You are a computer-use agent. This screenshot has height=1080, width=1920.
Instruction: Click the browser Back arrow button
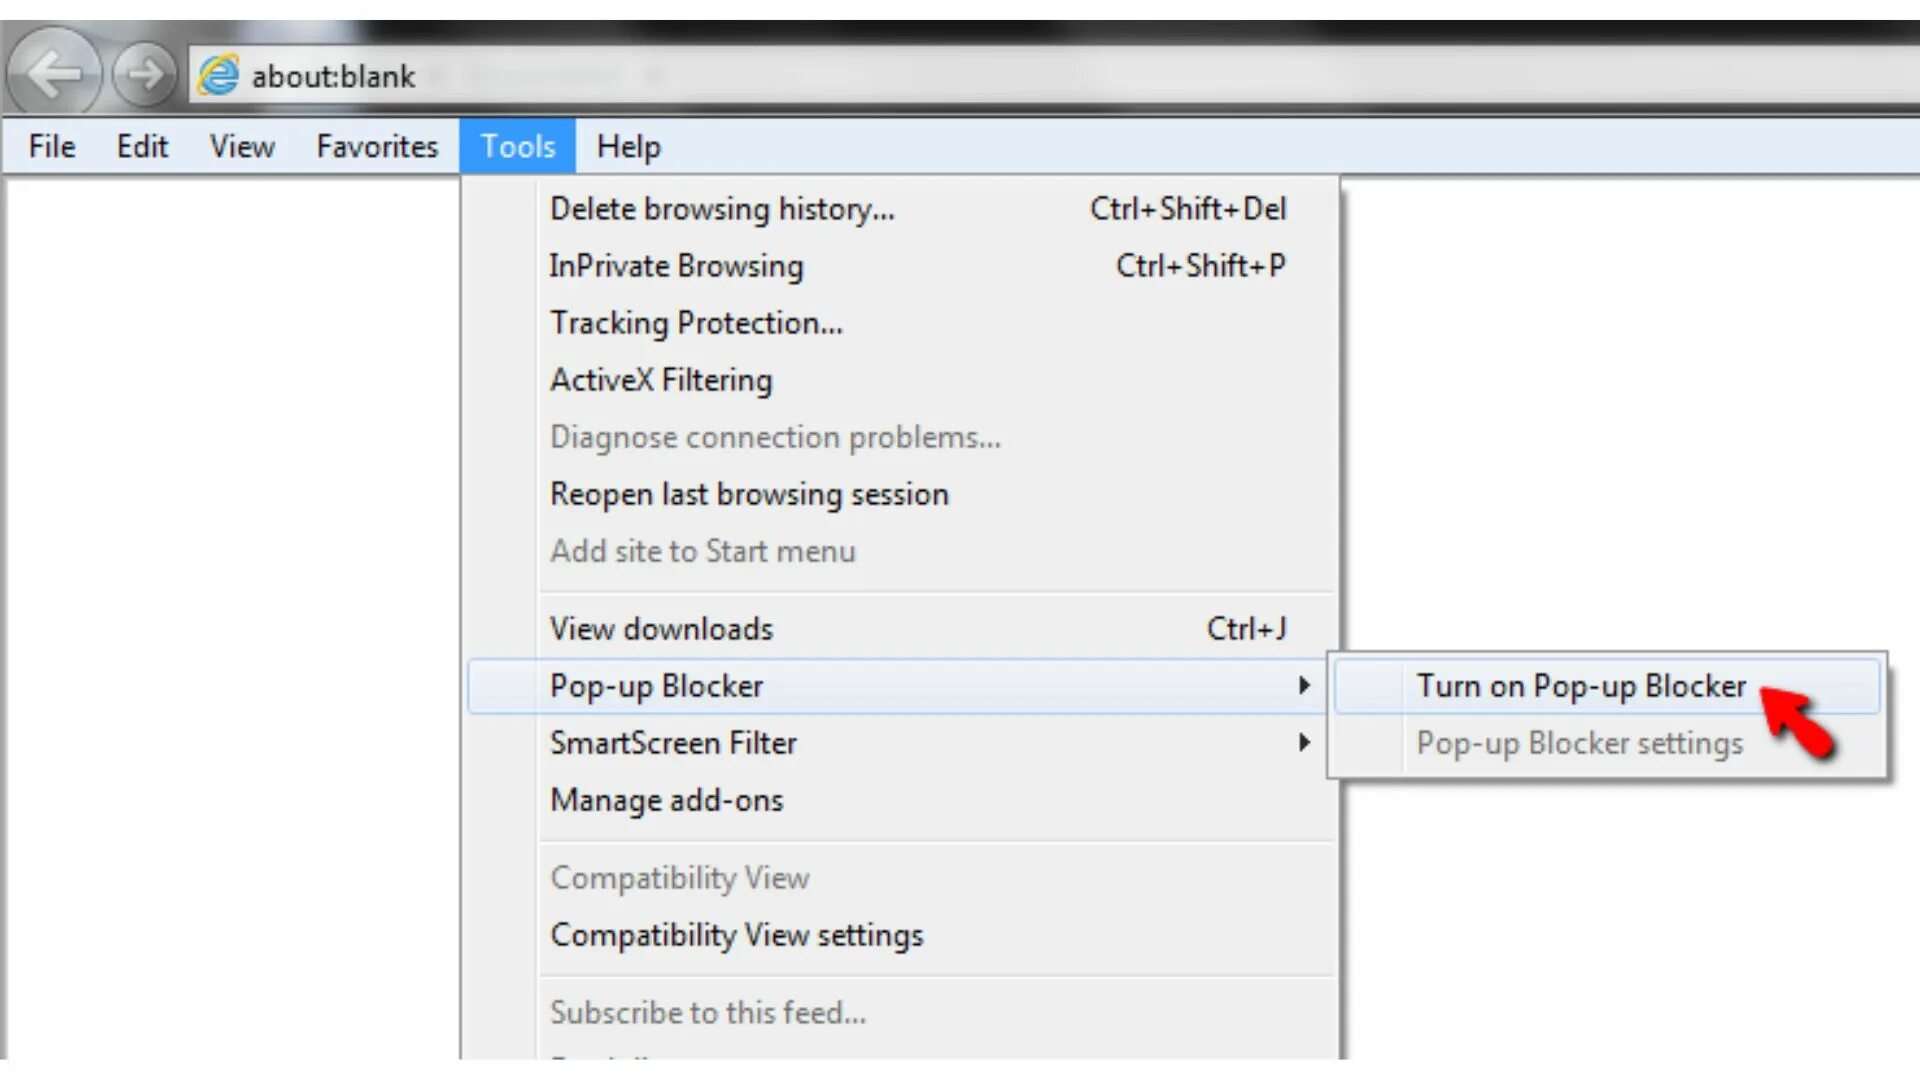tap(54, 73)
